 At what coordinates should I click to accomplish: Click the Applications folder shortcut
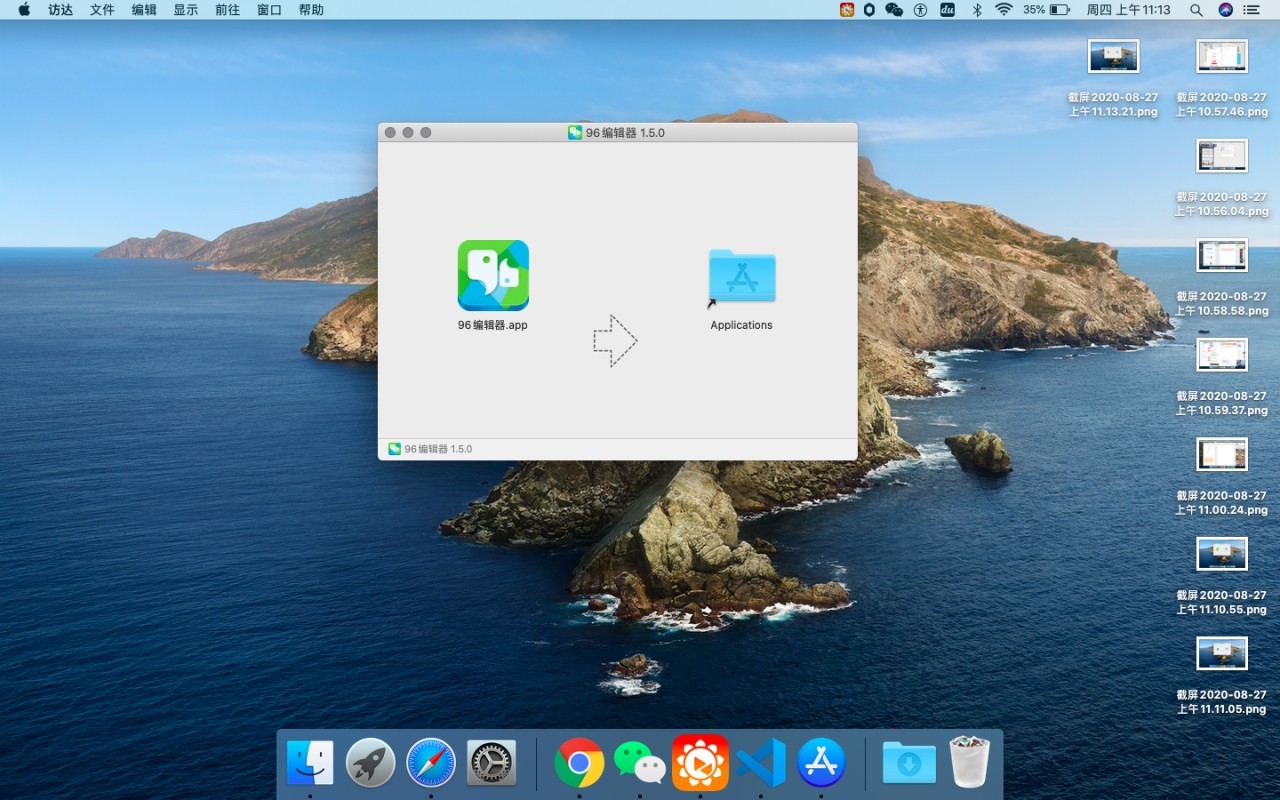741,277
